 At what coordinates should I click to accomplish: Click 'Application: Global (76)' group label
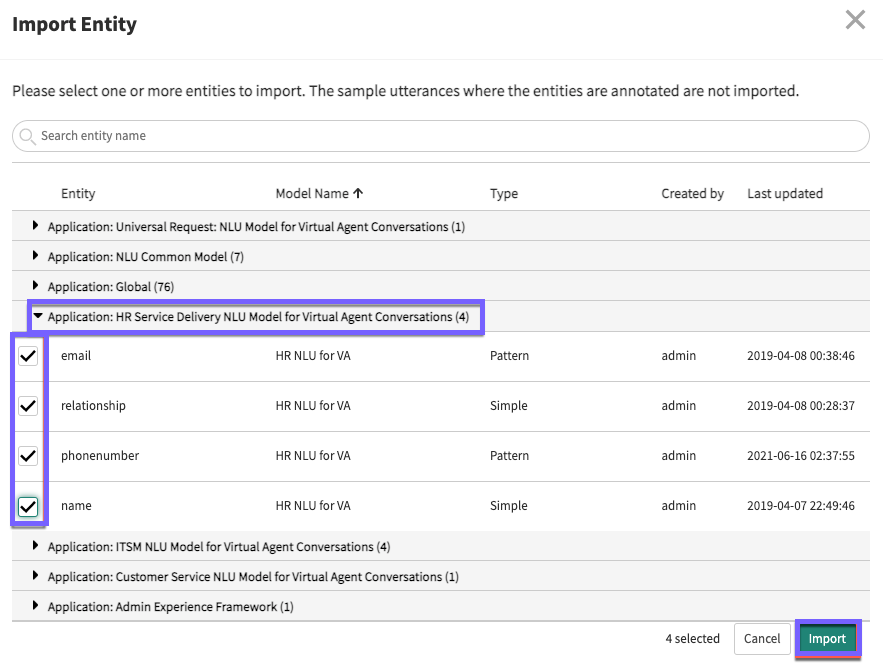click(x=111, y=287)
